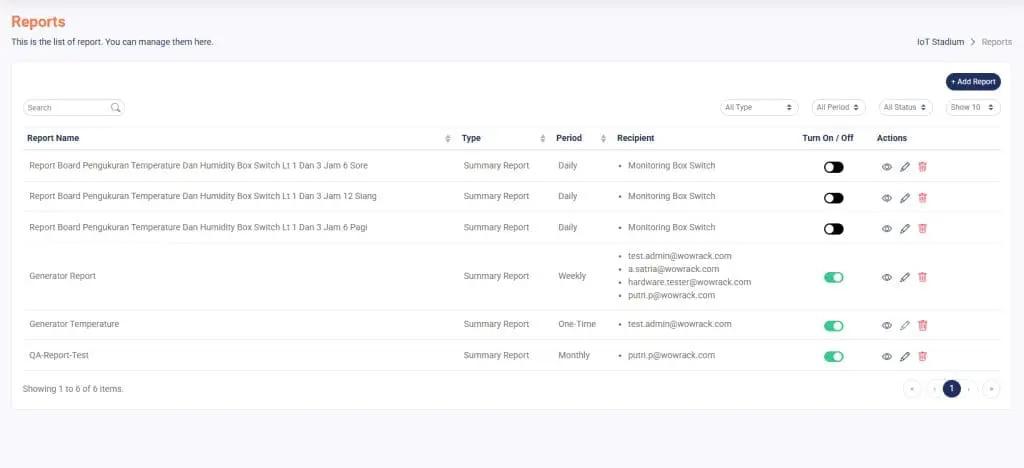Delete the Generator Temperature report
The height and width of the screenshot is (468, 1024).
(922, 325)
